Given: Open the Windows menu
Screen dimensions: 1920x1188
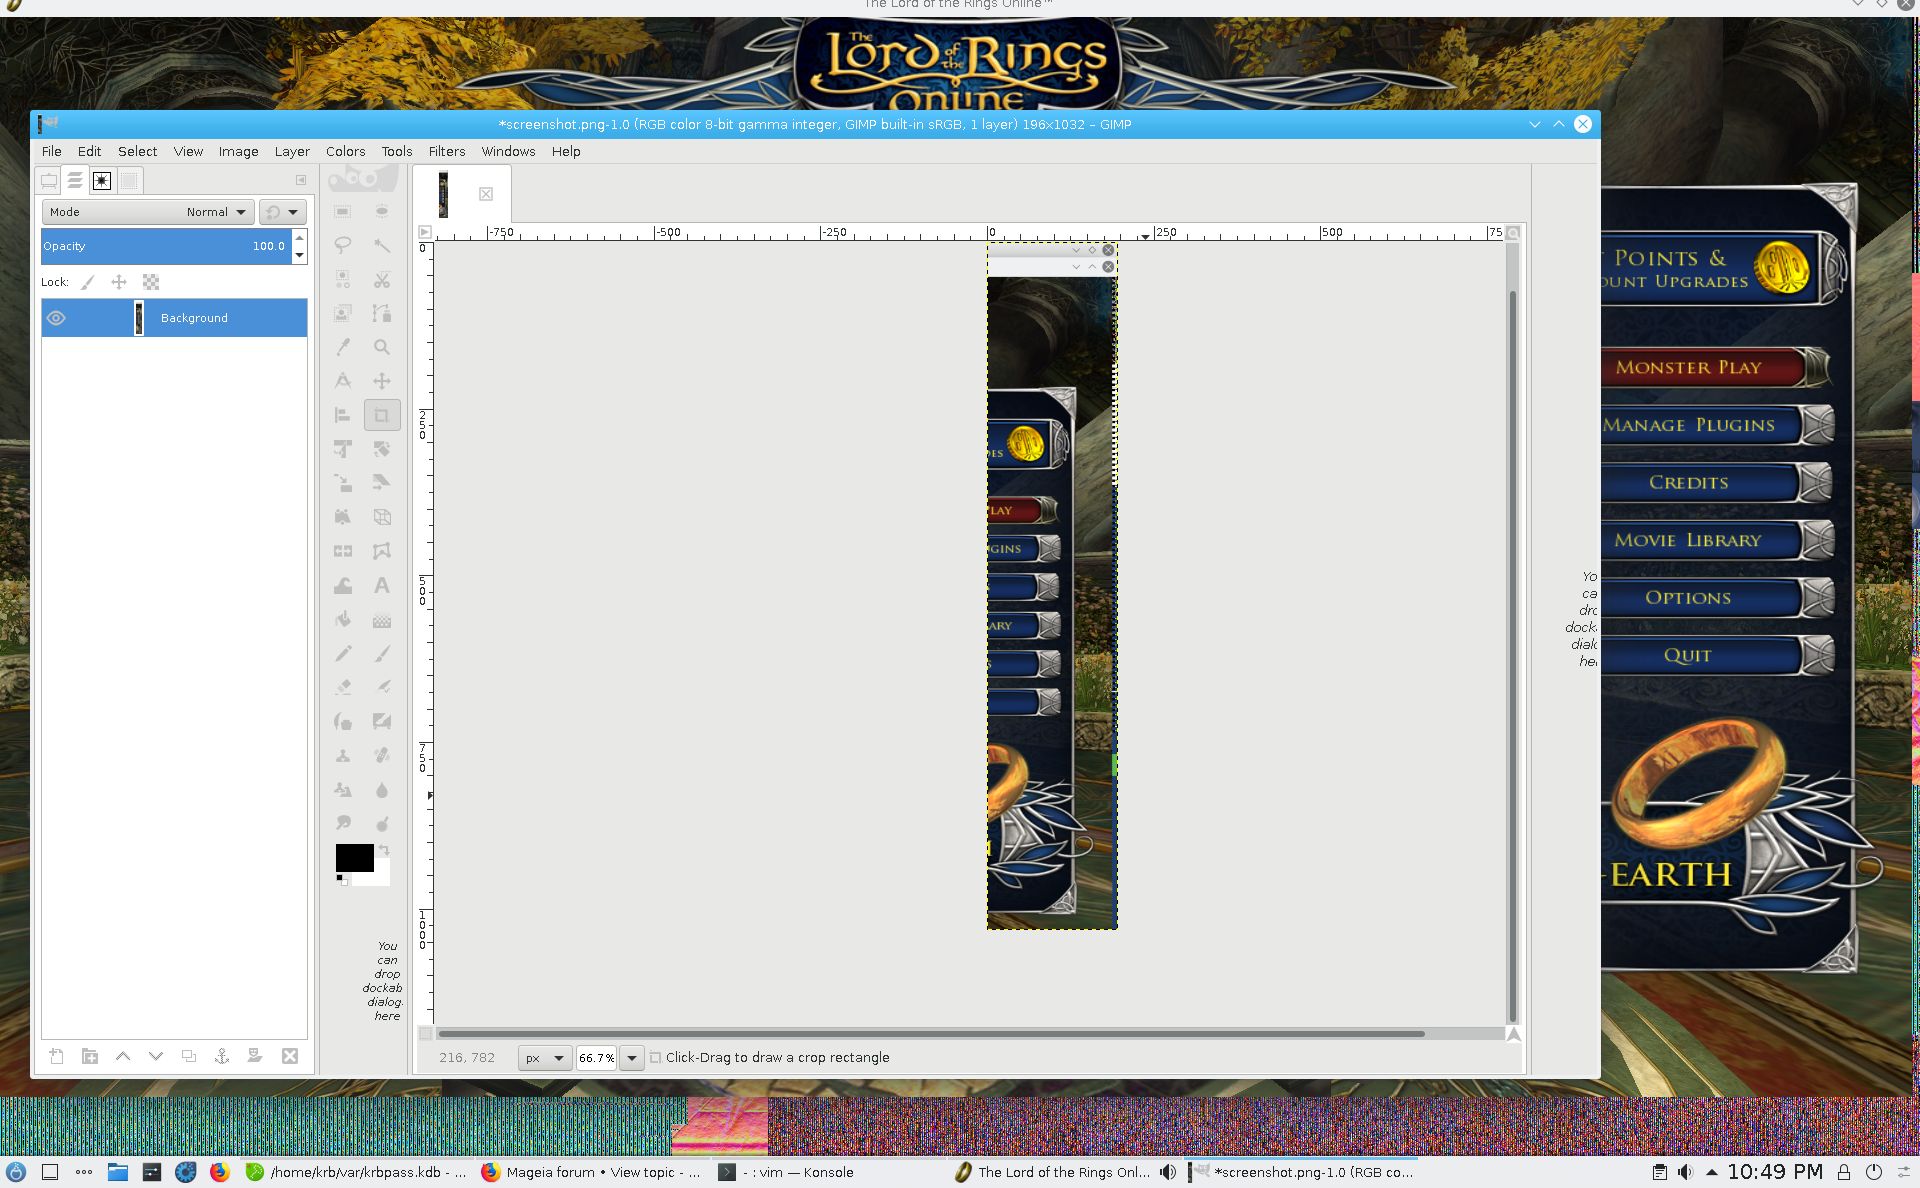Looking at the screenshot, I should pyautogui.click(x=508, y=151).
